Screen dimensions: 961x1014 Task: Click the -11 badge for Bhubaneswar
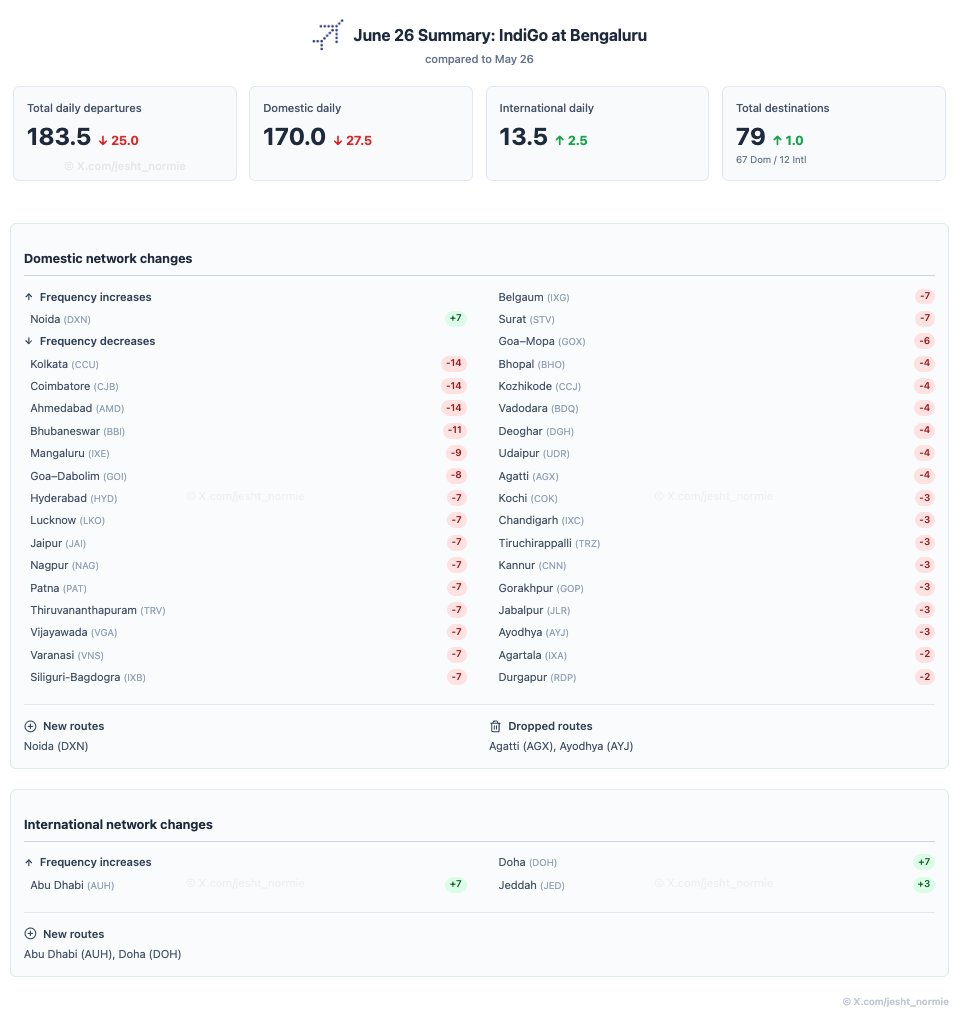(455, 430)
